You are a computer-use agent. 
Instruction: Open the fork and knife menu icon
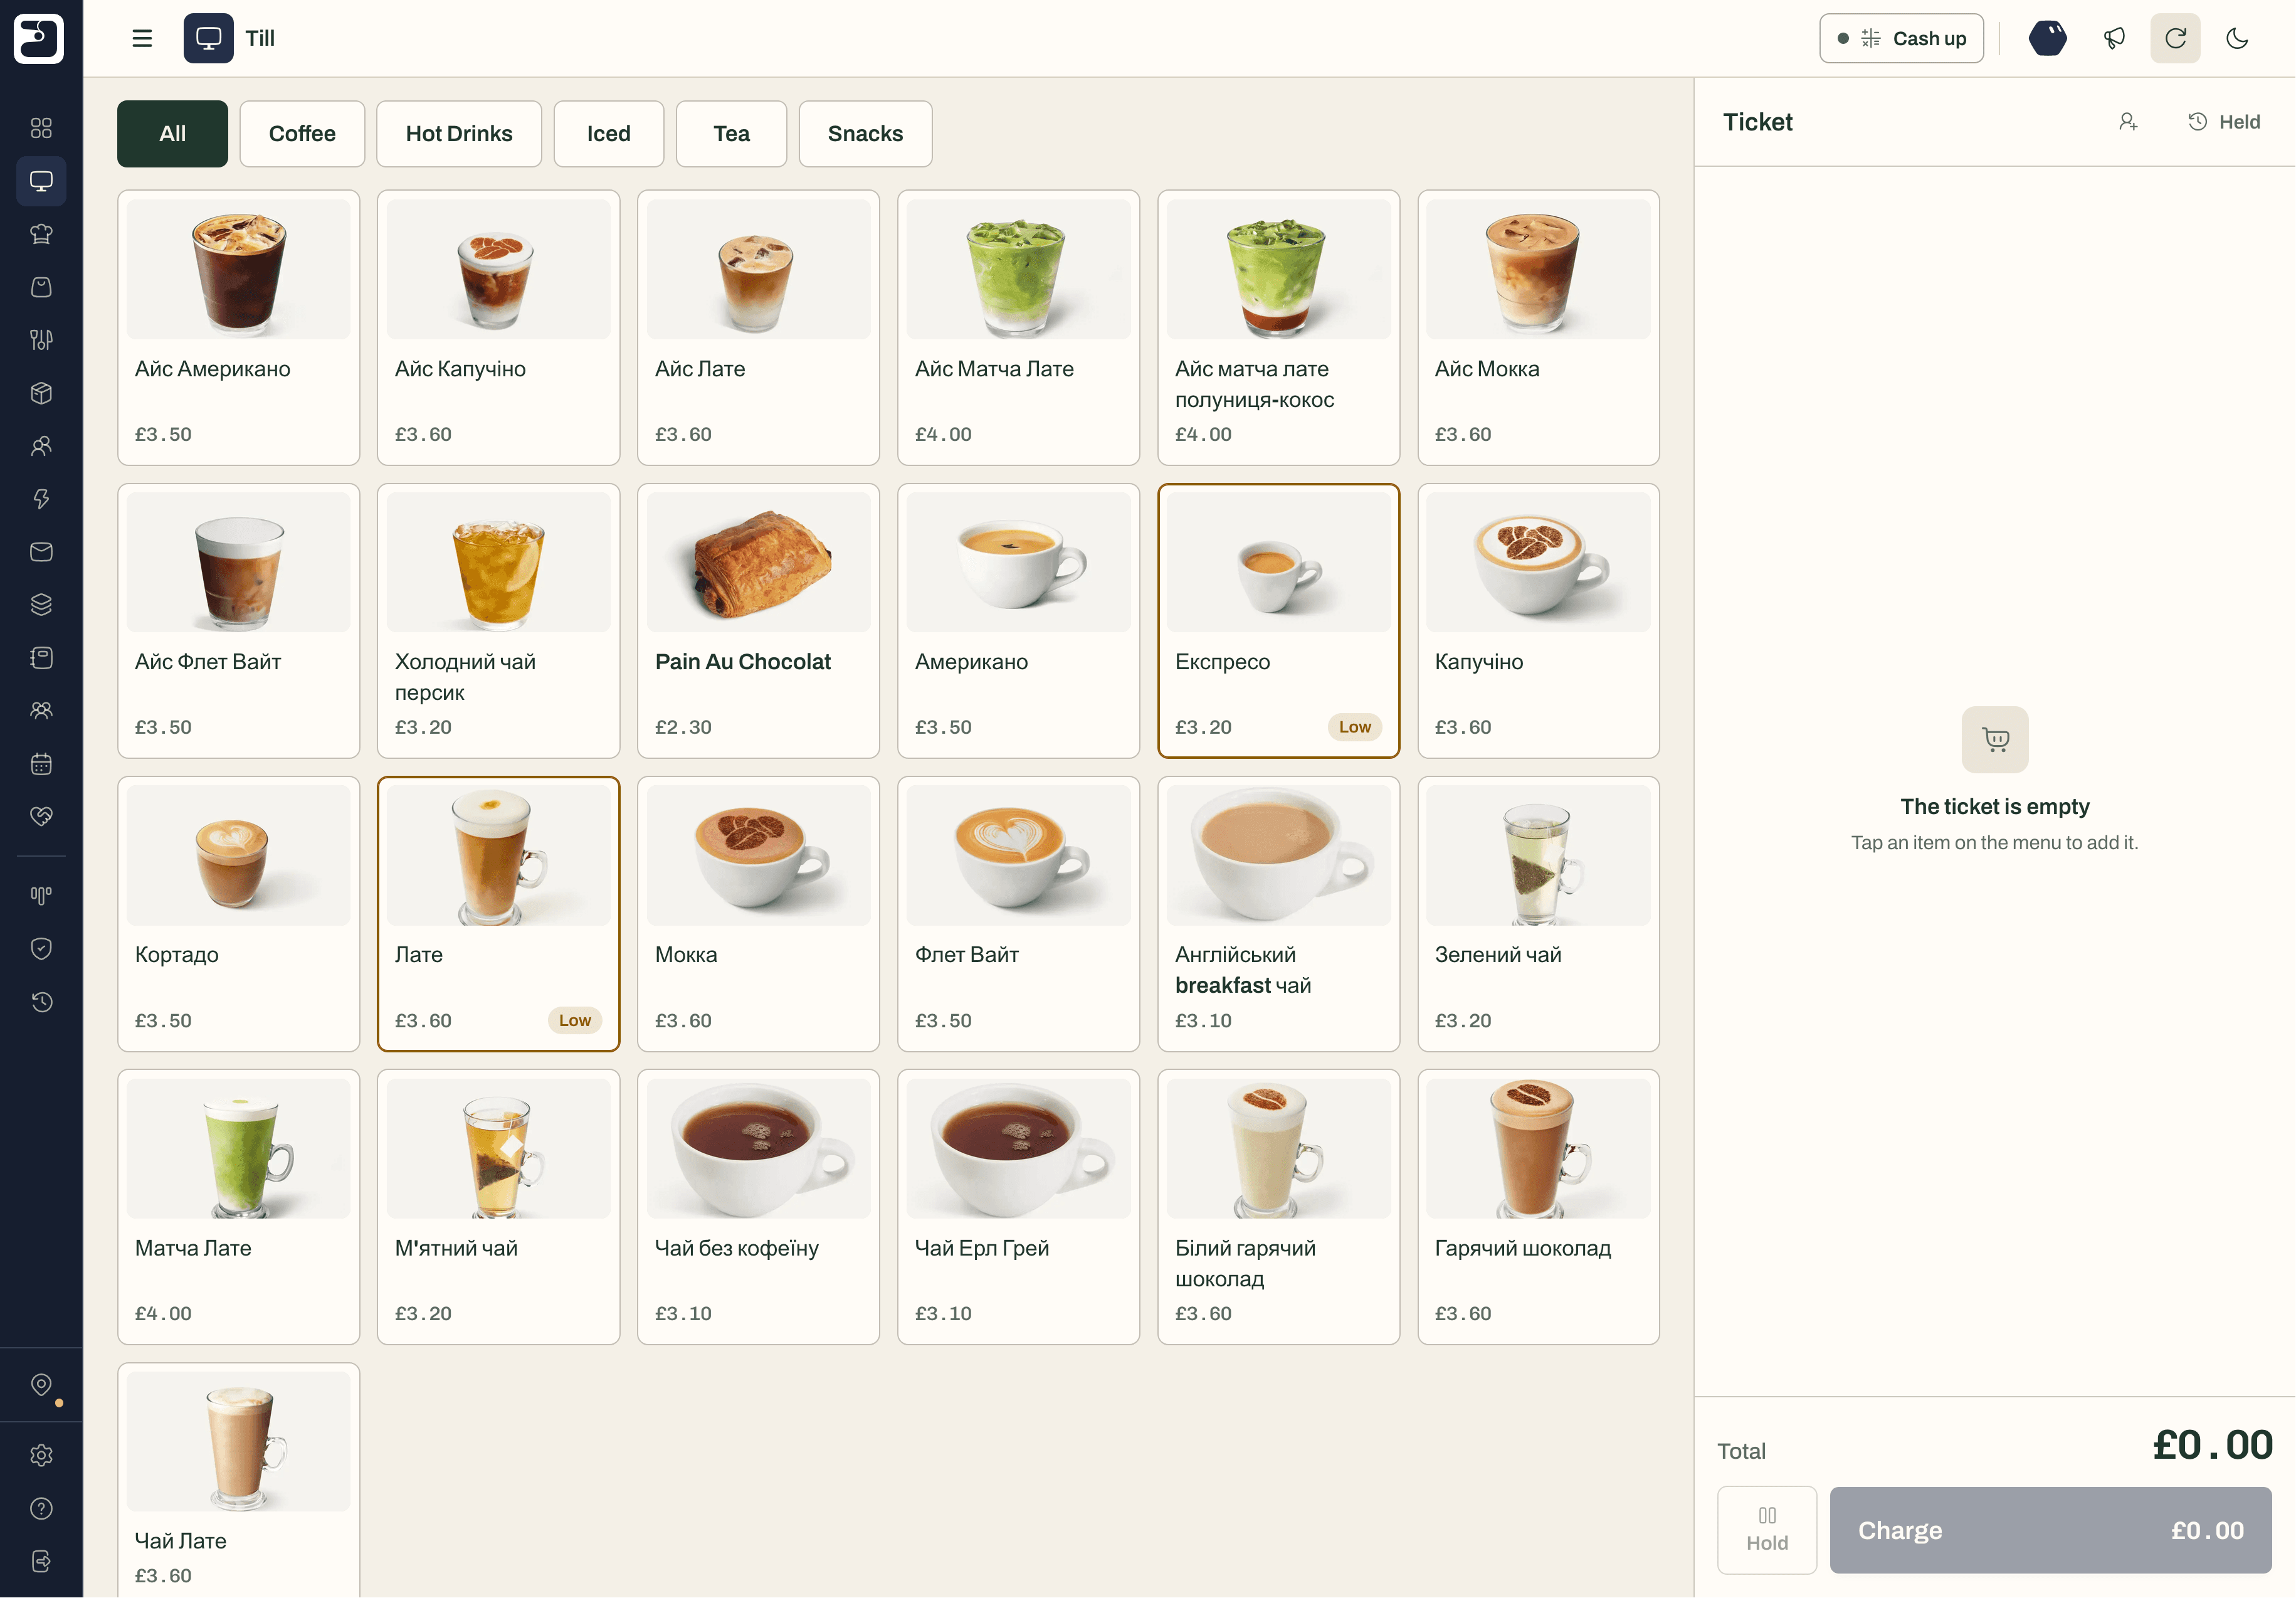(41, 340)
